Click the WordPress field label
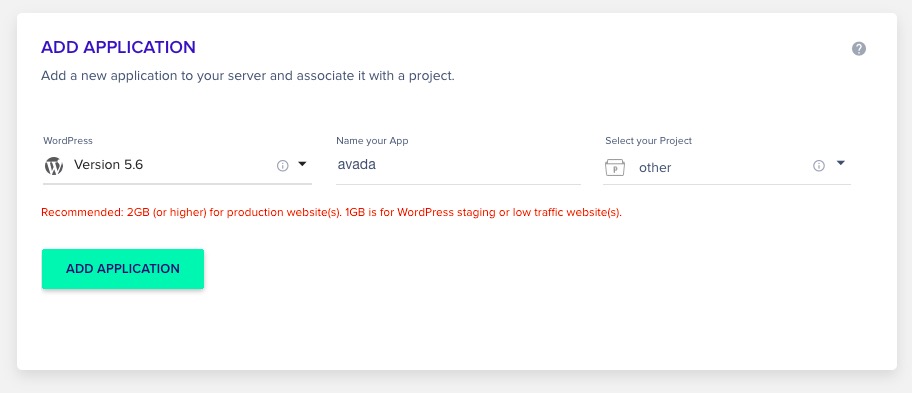 coord(68,141)
